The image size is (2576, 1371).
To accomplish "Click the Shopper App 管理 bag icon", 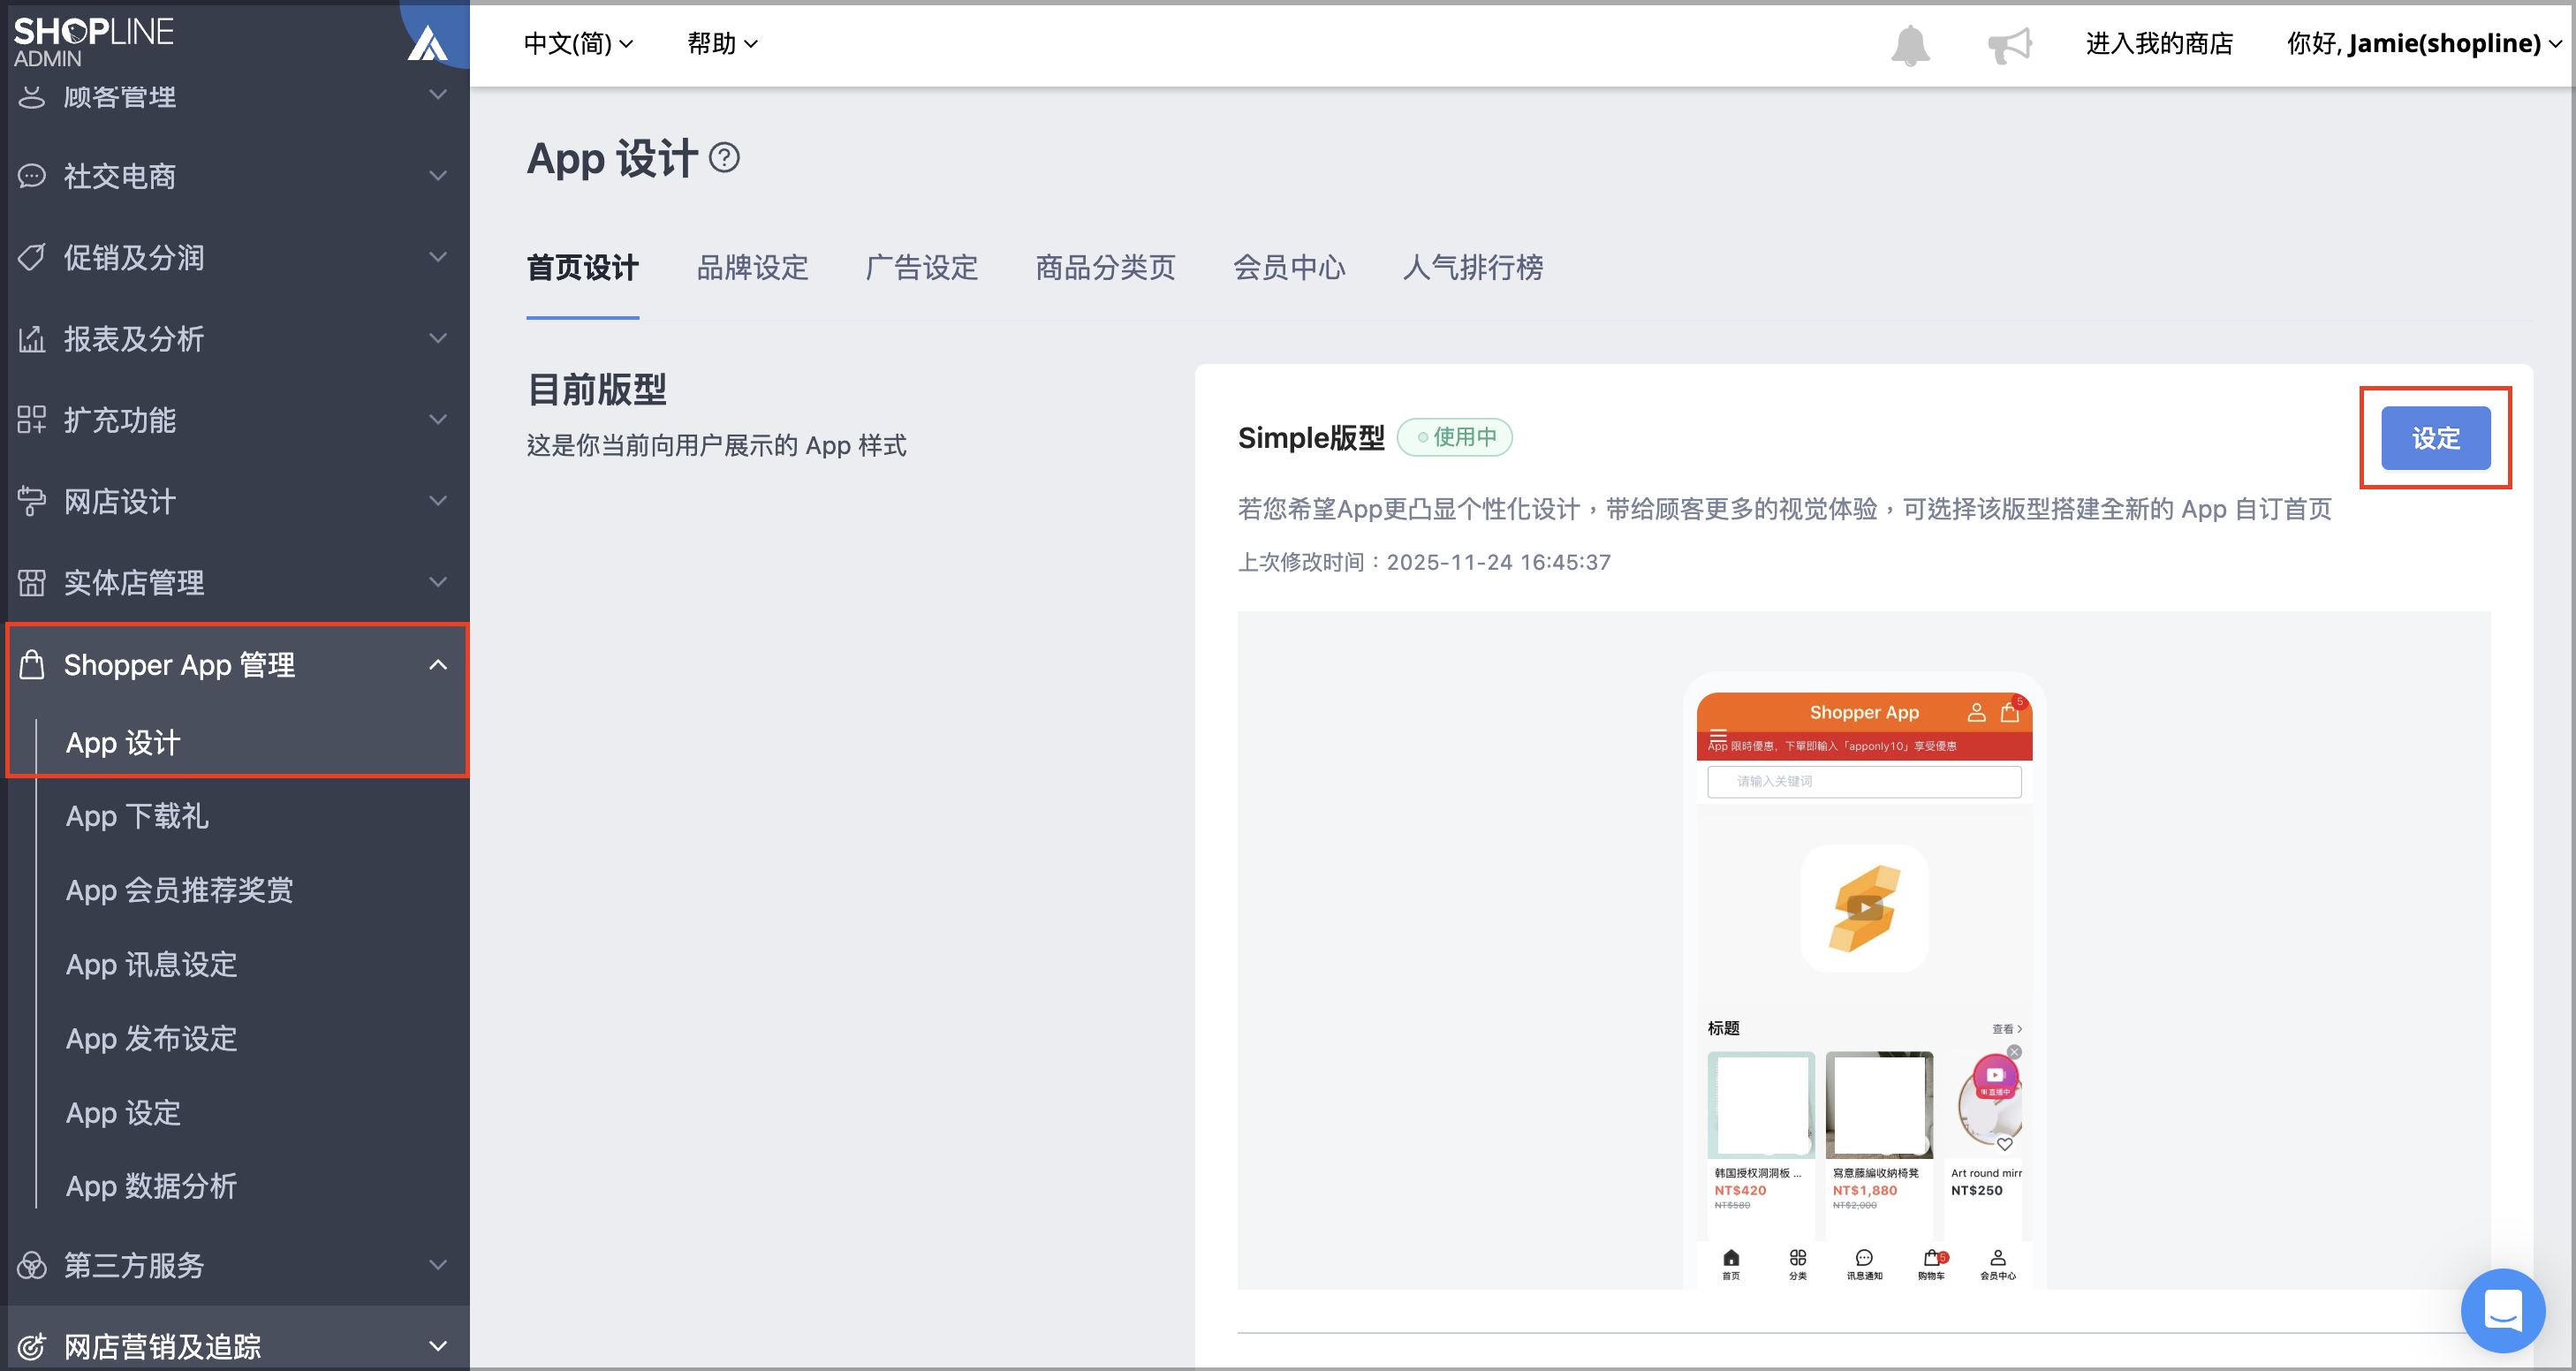I will [x=32, y=664].
